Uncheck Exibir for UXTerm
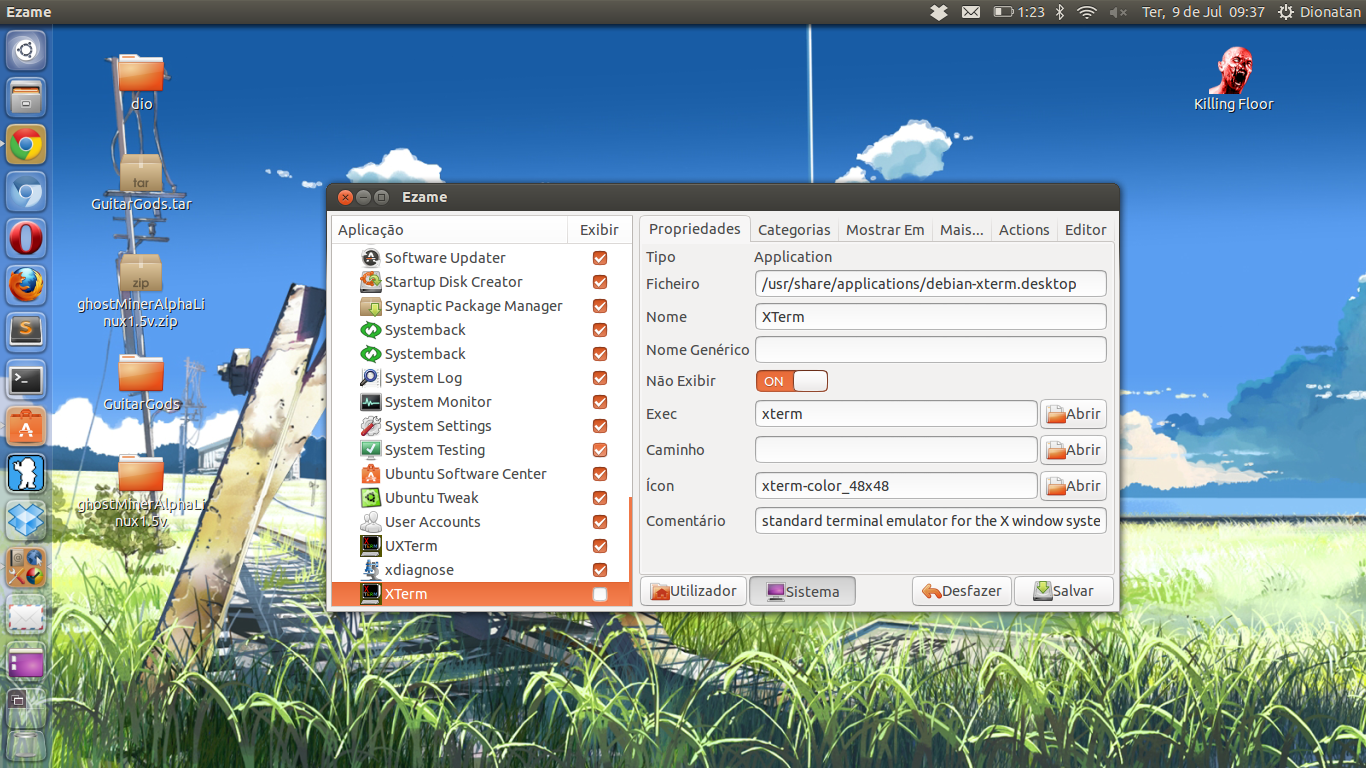Screen dimensions: 1366x768 point(599,545)
